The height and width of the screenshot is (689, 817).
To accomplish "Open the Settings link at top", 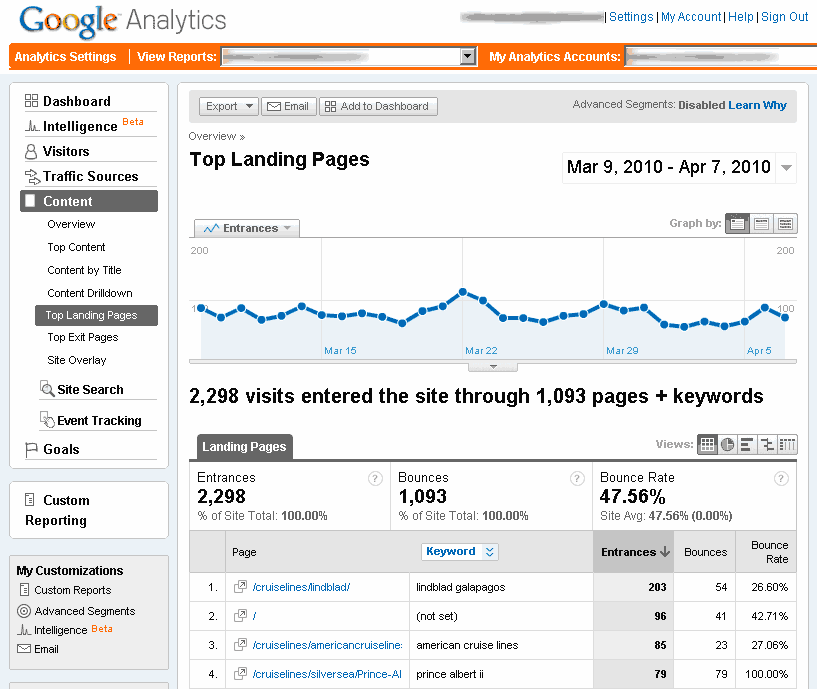I will pyautogui.click(x=631, y=17).
